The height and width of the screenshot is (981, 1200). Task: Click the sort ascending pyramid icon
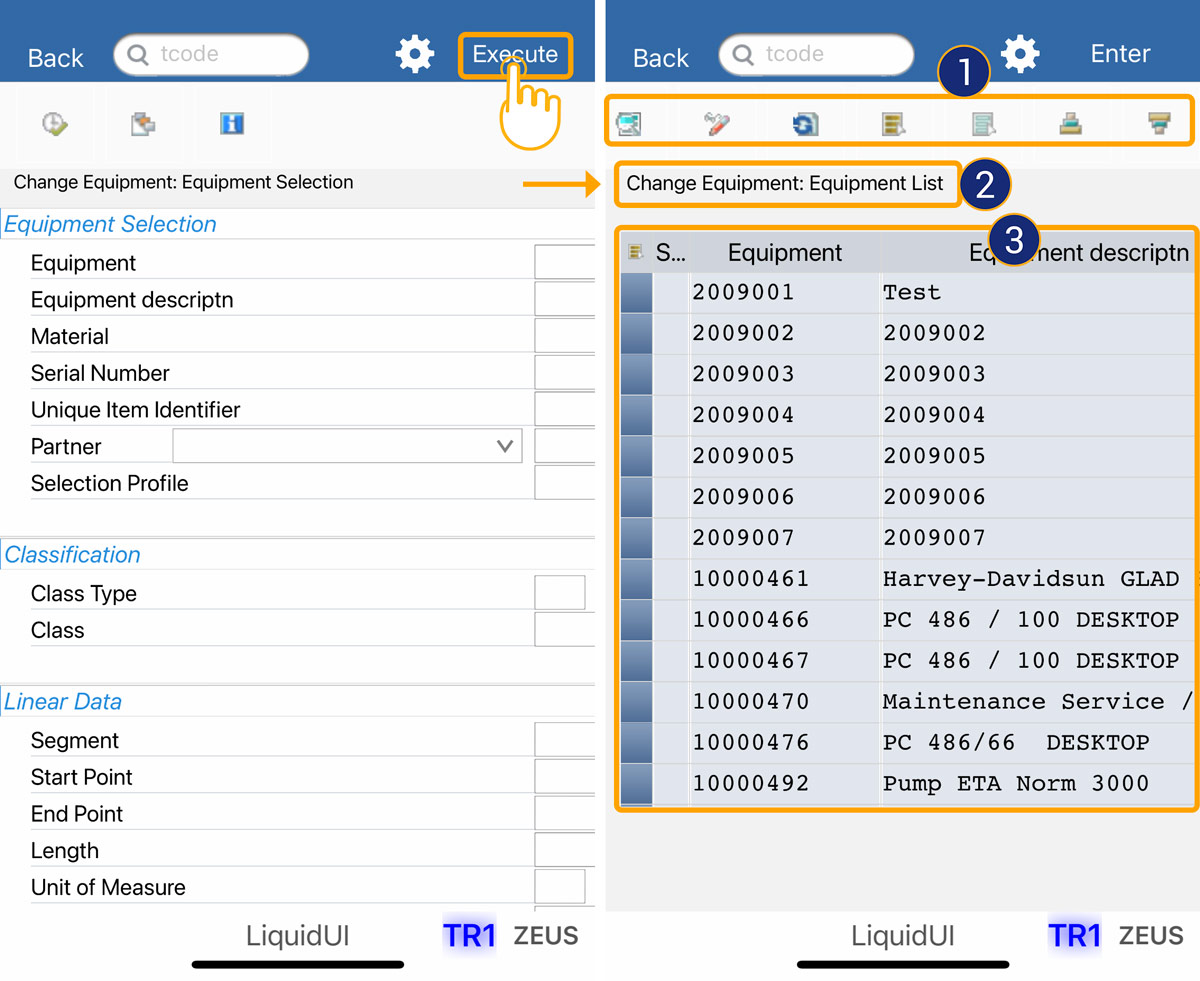tap(1071, 124)
